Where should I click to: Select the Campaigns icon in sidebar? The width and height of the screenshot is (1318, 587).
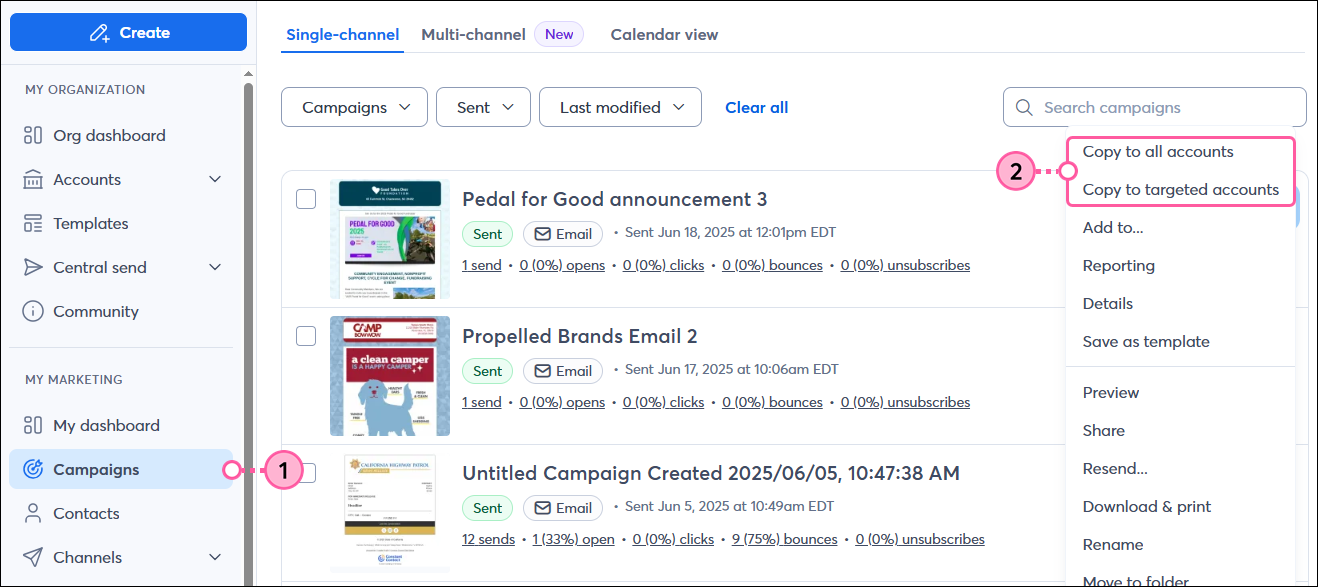(x=32, y=469)
